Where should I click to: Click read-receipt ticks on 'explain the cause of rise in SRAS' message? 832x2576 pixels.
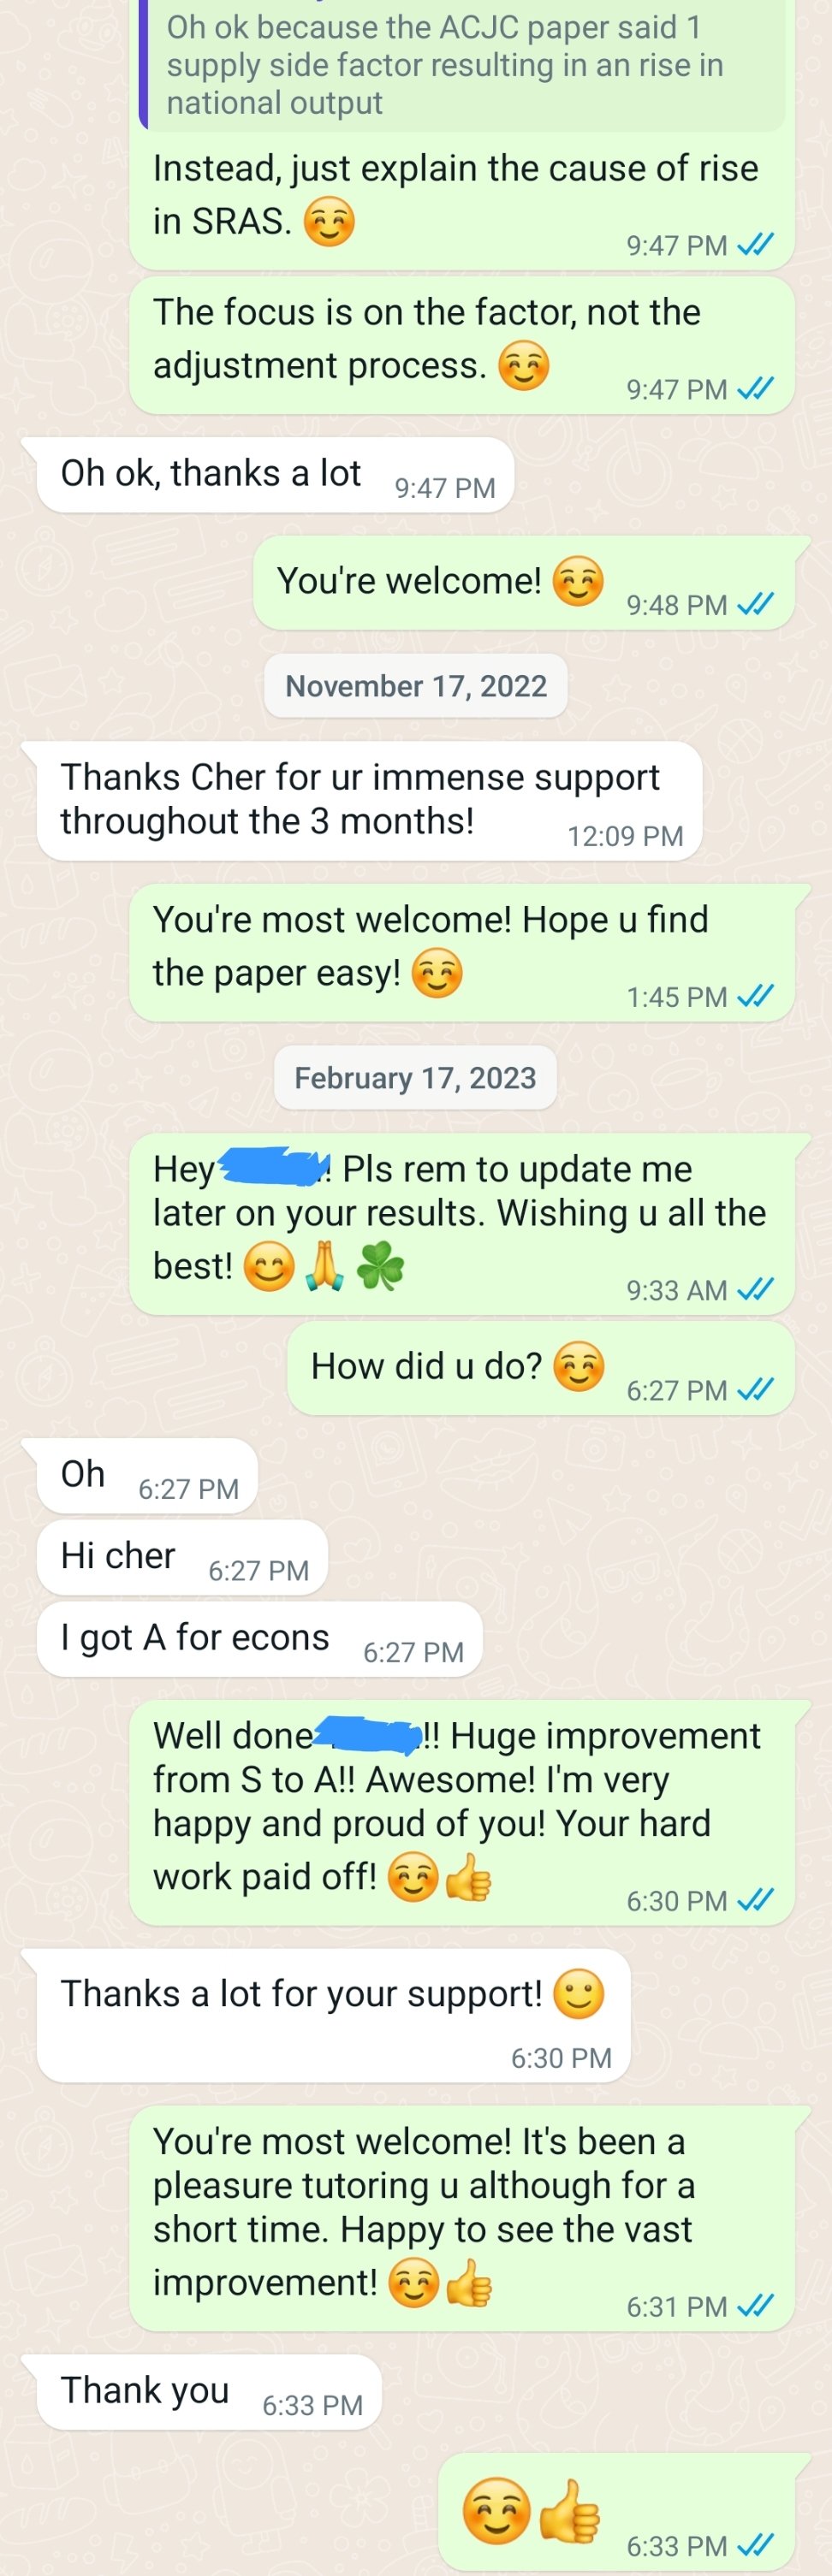(755, 245)
